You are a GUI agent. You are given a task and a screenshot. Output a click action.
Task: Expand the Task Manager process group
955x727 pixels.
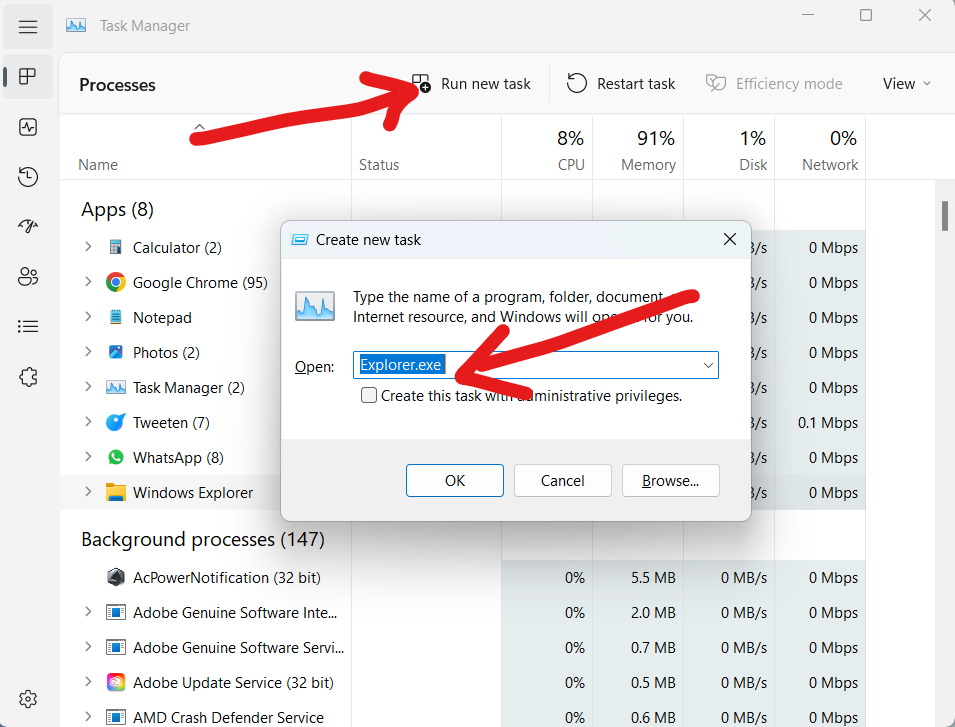[x=88, y=387]
